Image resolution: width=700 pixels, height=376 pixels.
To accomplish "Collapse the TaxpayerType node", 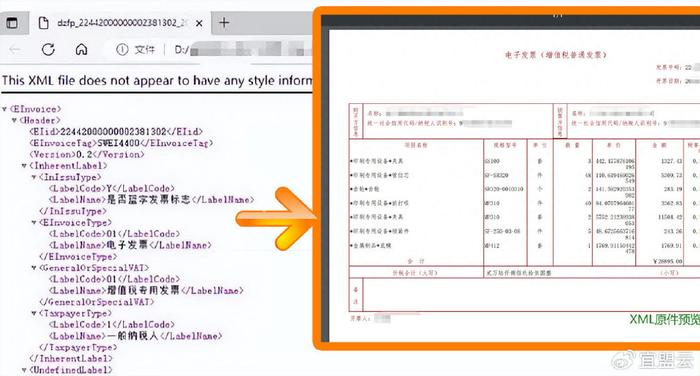I will click(x=34, y=313).
